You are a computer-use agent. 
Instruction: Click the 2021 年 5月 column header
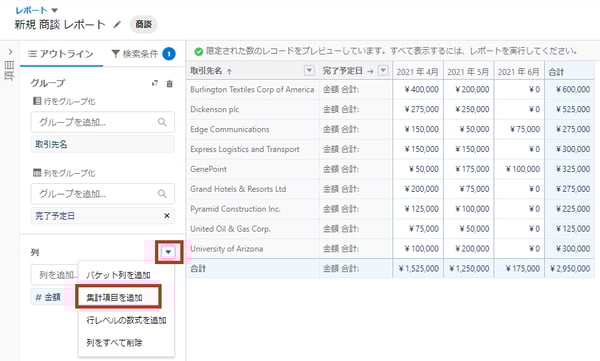click(x=468, y=72)
